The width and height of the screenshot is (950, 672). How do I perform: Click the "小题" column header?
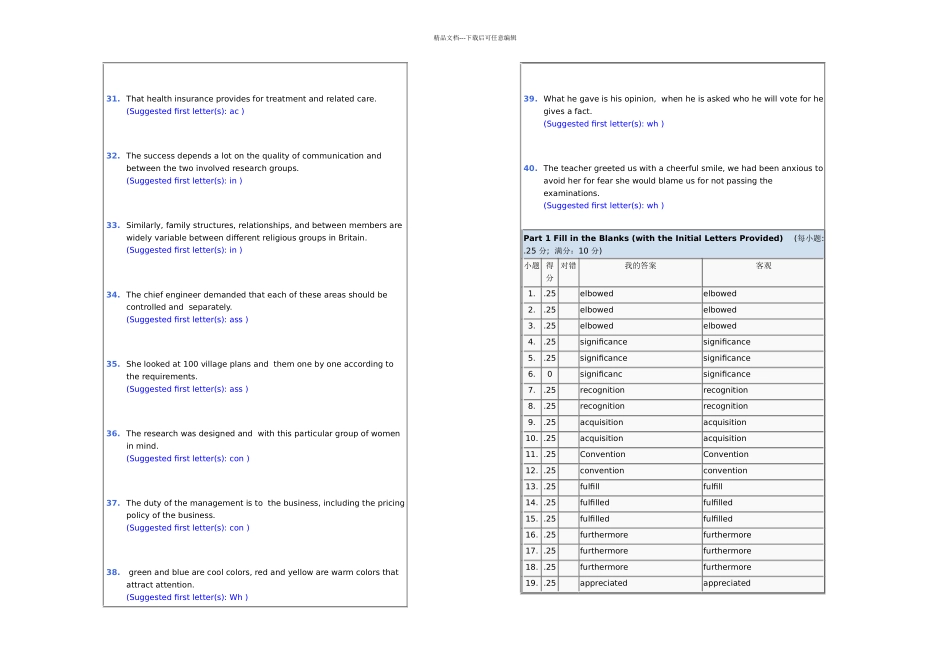pos(531,266)
